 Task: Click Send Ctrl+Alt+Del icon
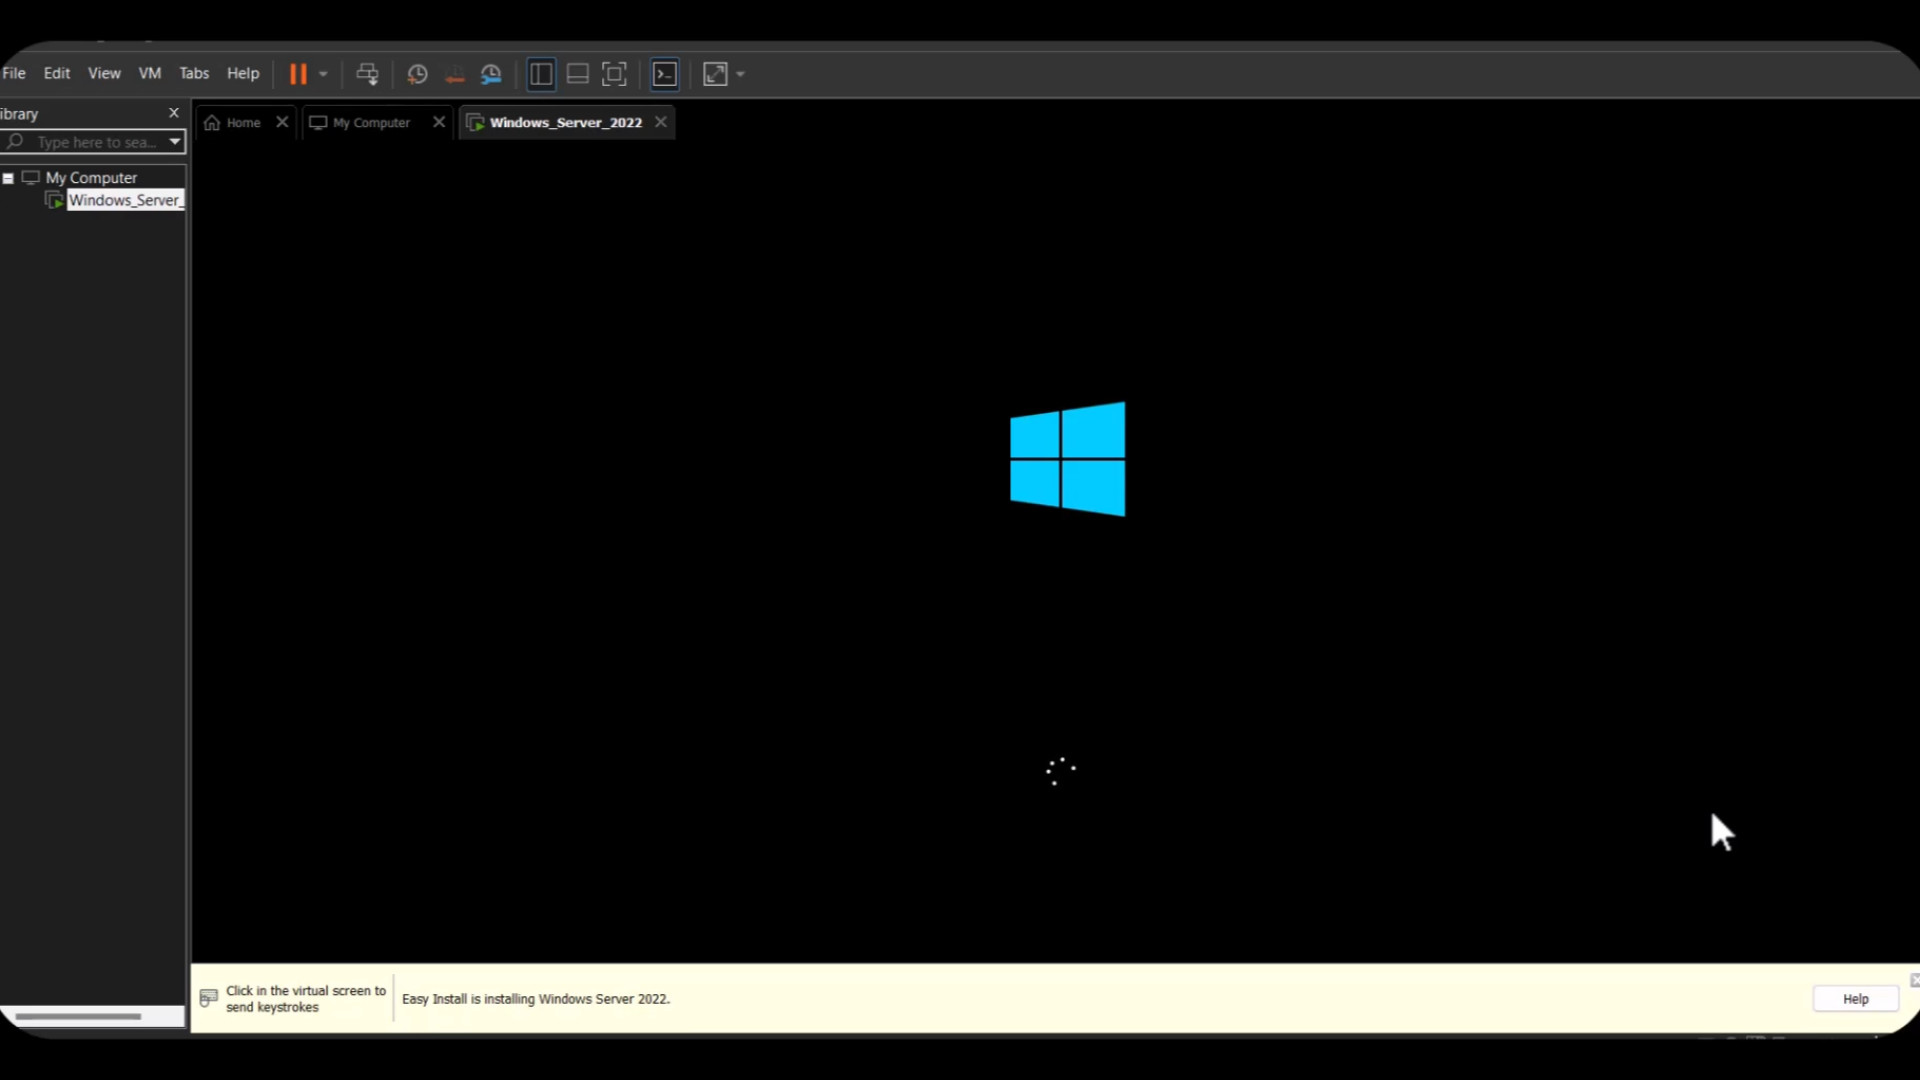coord(367,74)
